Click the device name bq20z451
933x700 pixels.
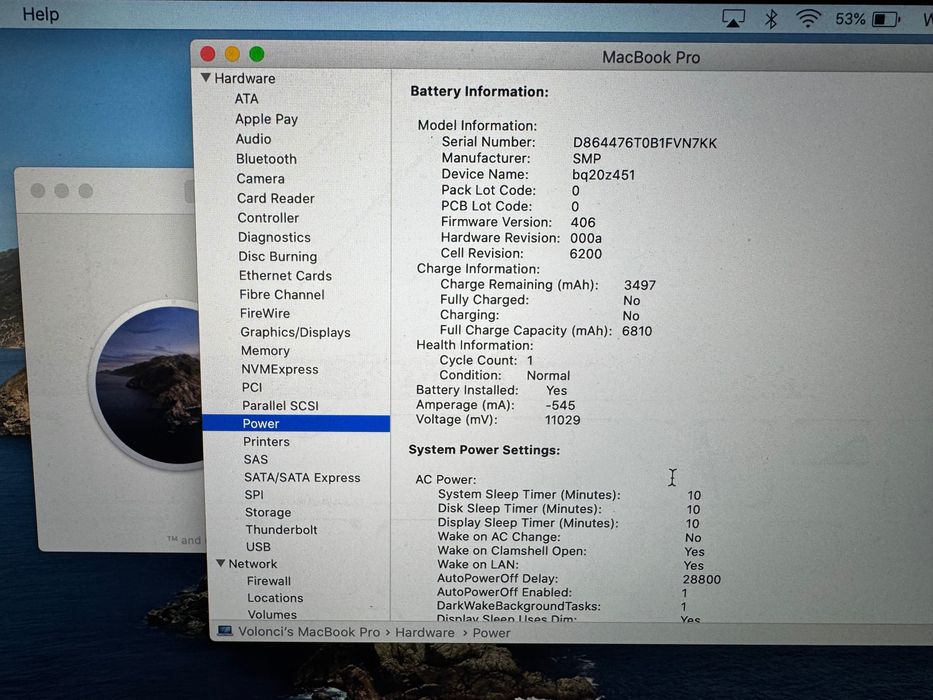[603, 175]
